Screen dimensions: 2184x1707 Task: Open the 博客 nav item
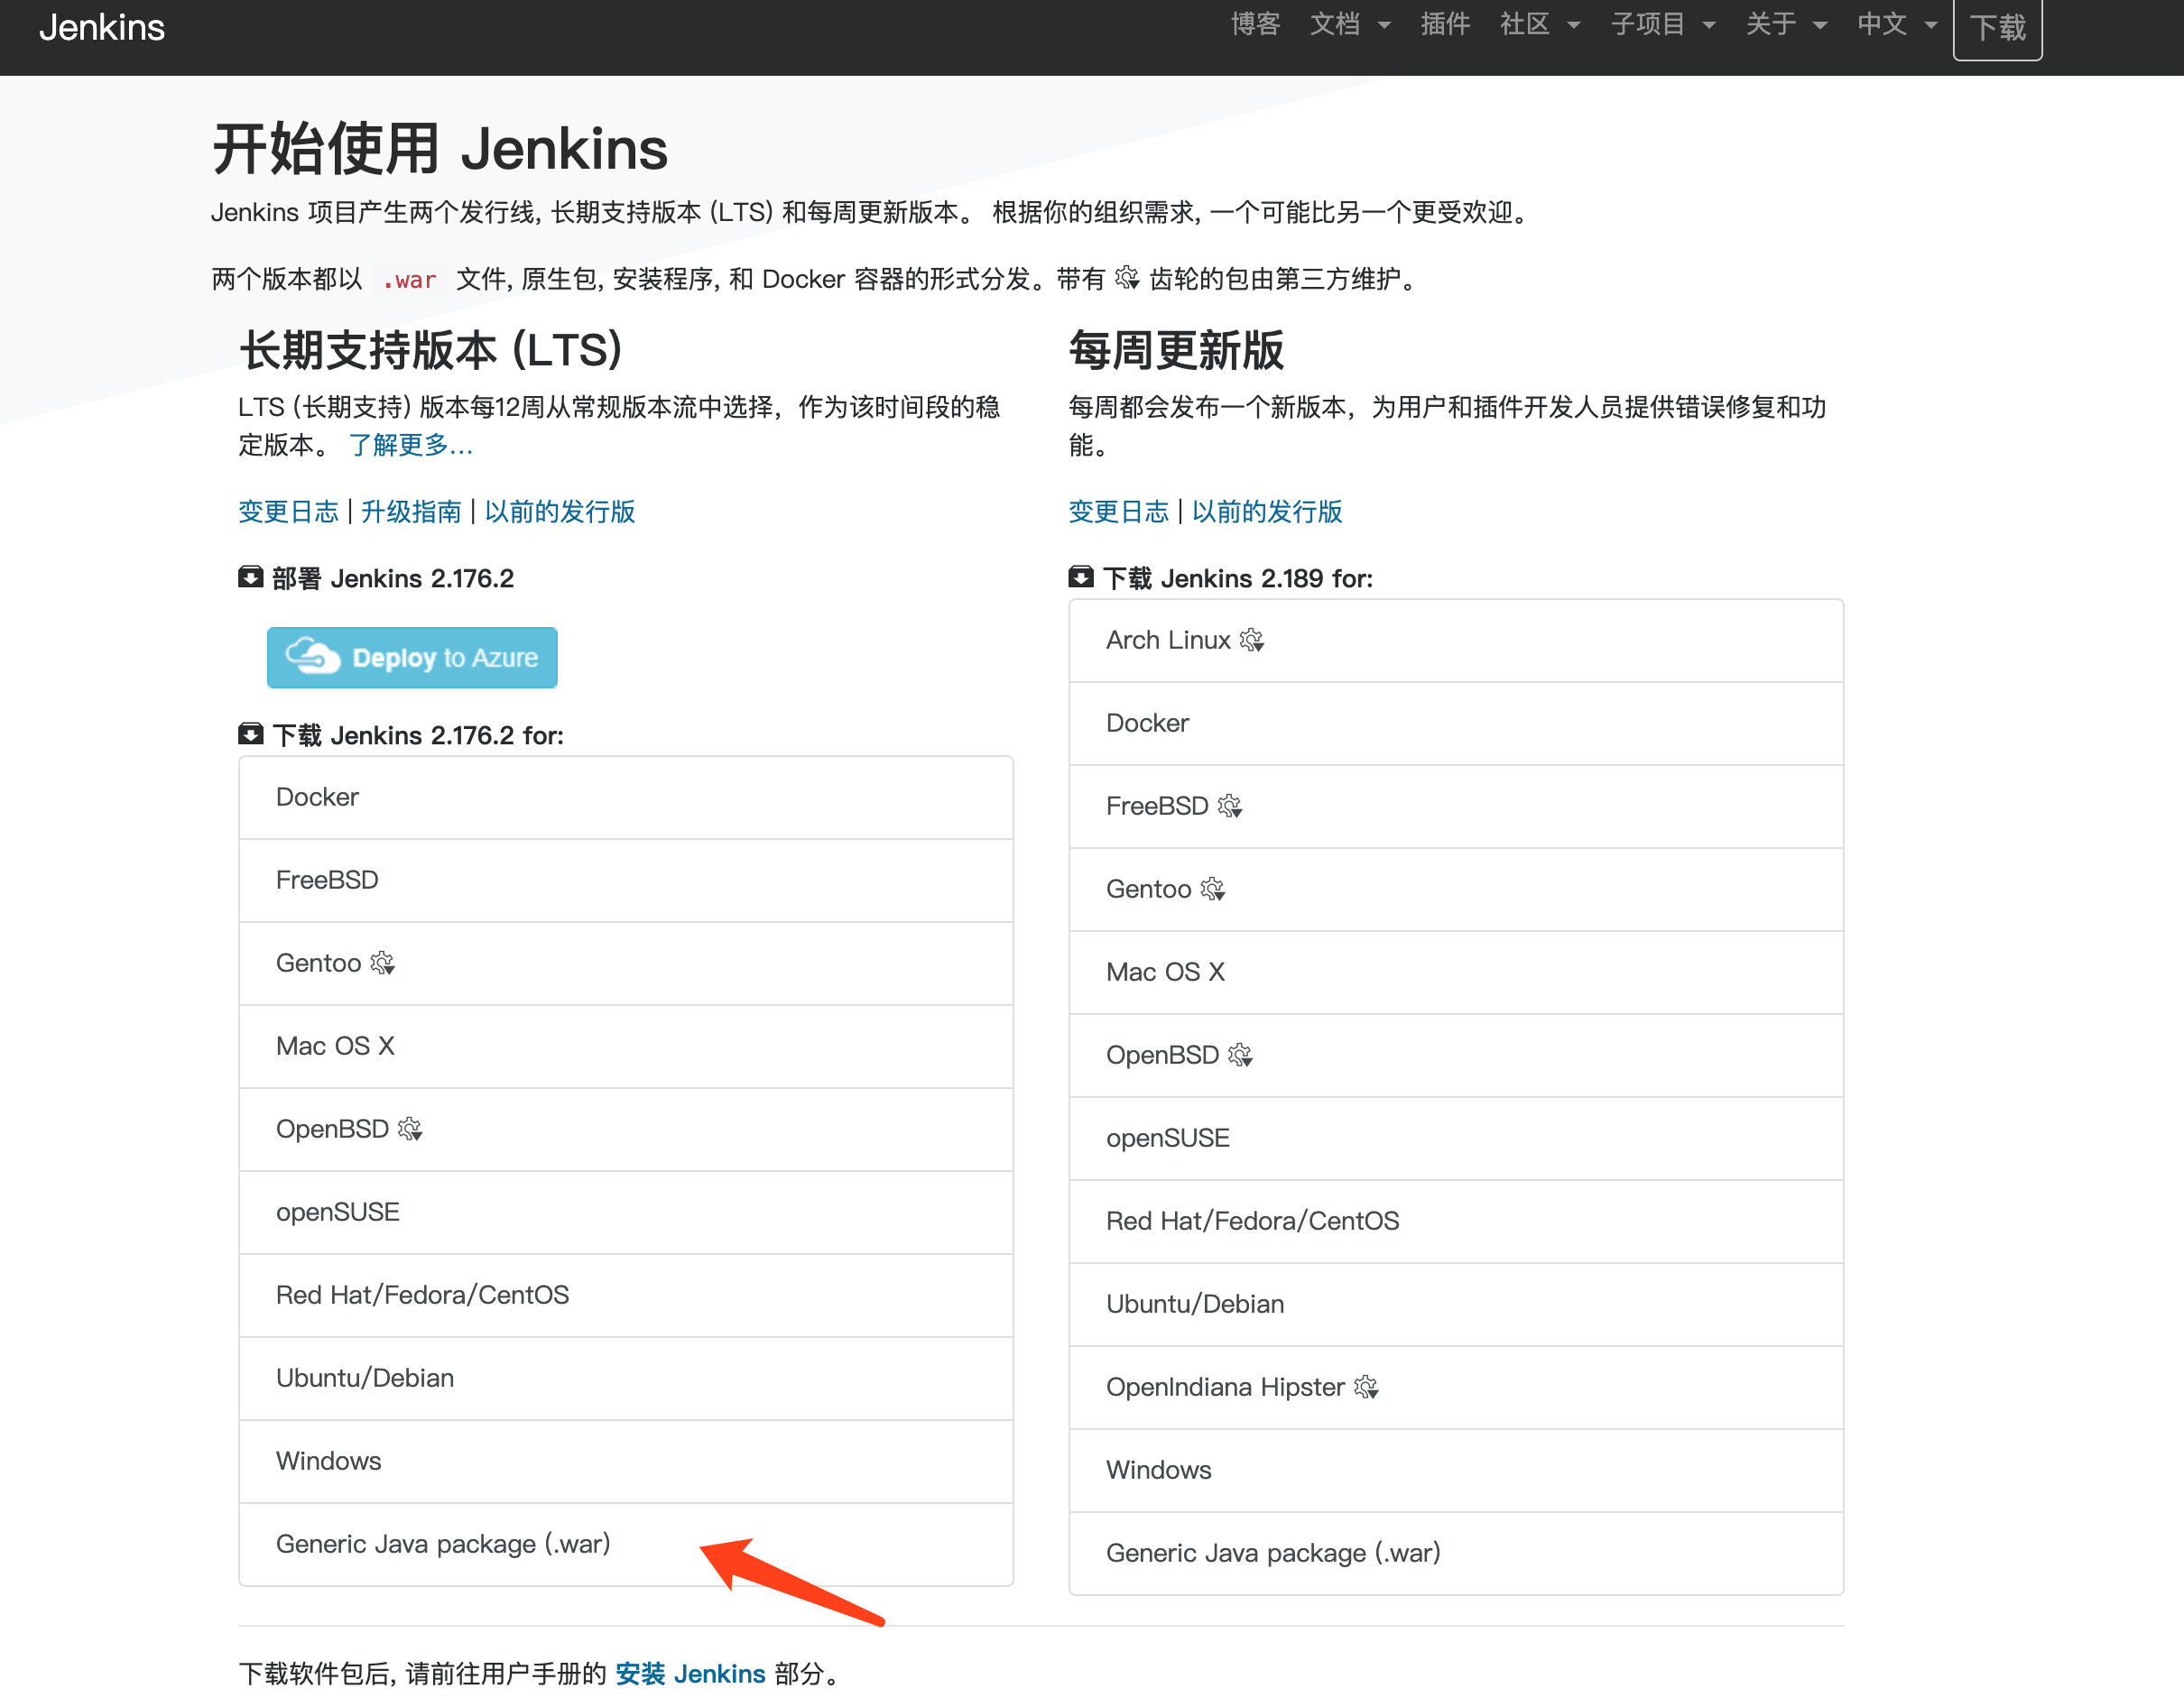(1255, 24)
